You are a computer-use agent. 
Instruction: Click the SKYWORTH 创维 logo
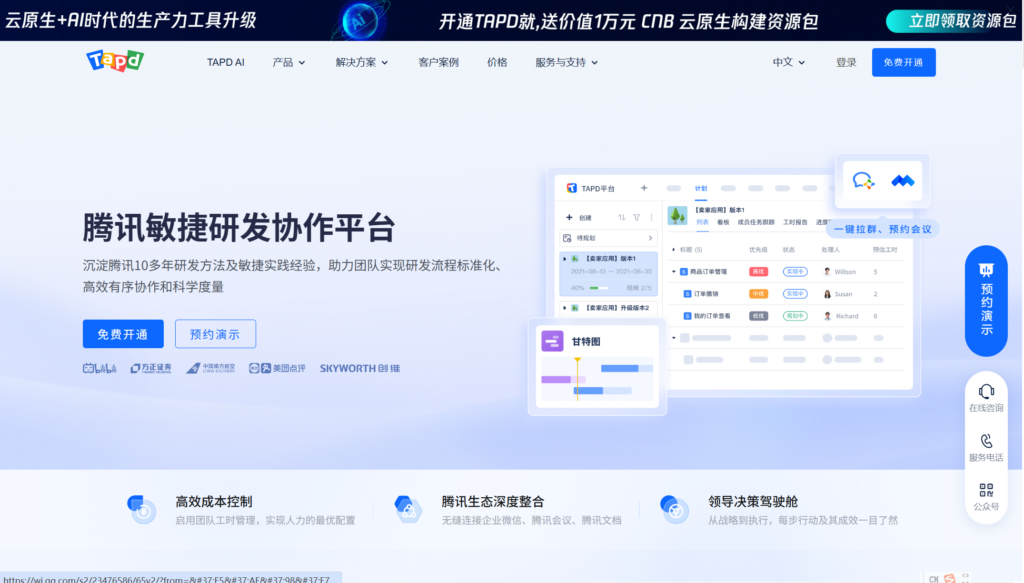tap(360, 368)
